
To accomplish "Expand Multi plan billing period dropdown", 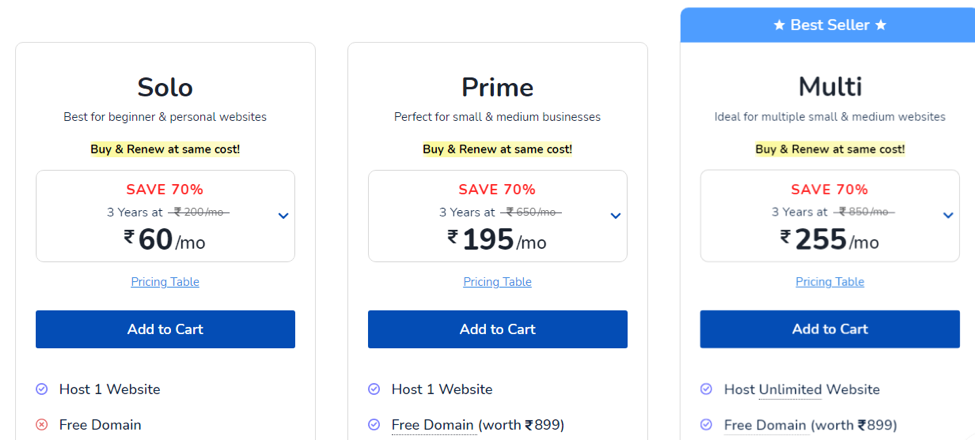I will [948, 216].
